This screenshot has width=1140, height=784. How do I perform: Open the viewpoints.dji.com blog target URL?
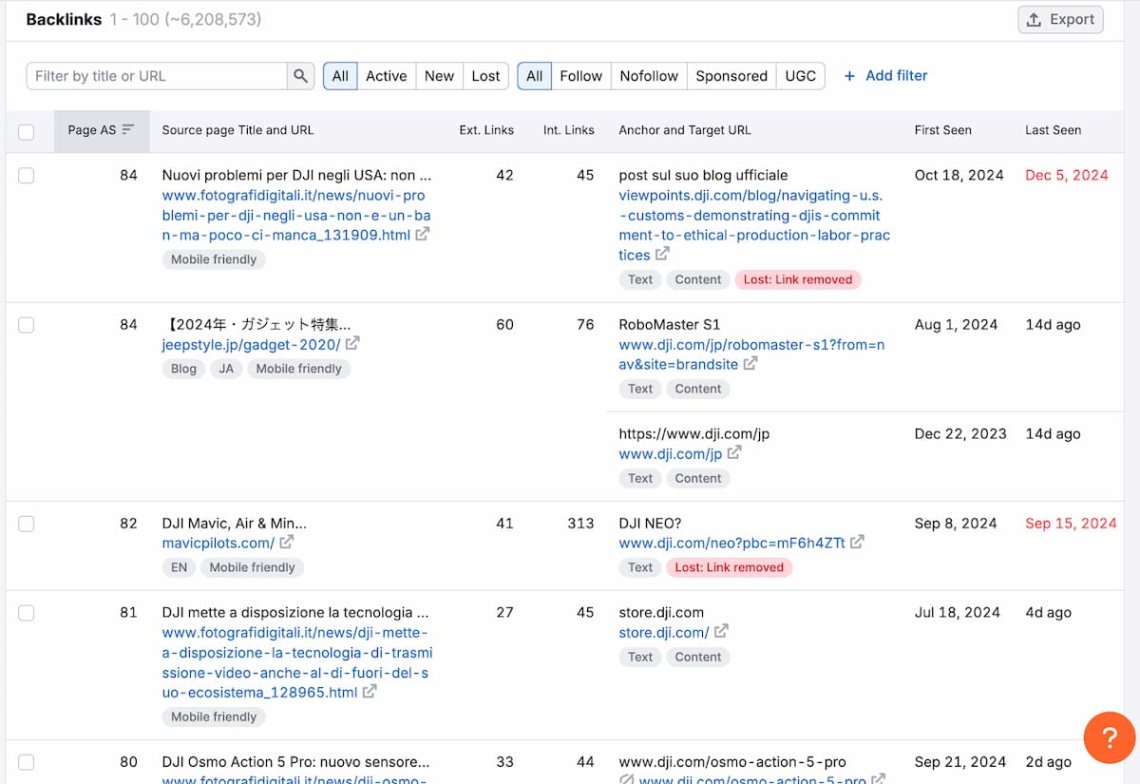click(754, 225)
